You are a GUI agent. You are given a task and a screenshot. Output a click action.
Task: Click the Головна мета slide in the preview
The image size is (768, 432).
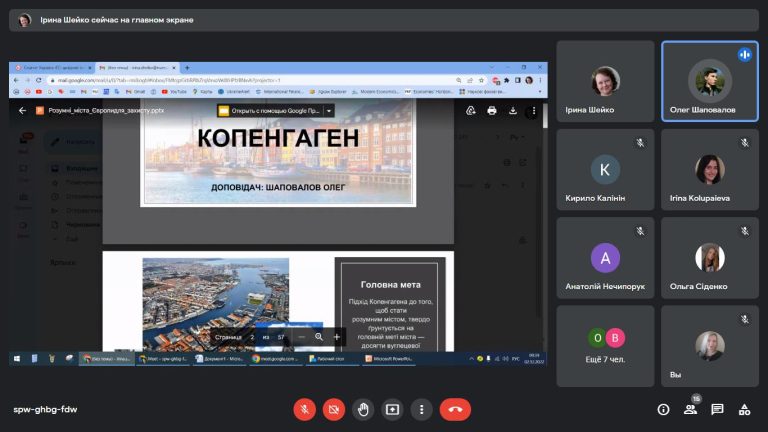click(x=278, y=301)
